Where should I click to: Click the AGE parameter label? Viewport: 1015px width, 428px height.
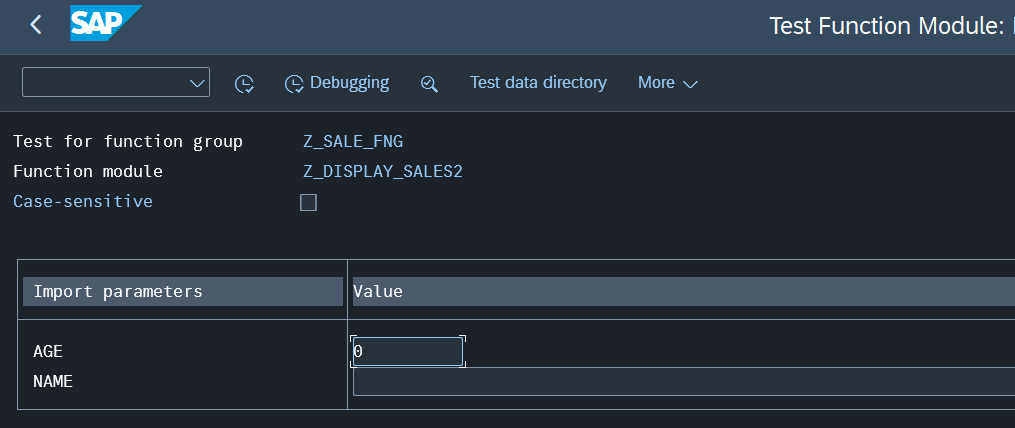48,352
